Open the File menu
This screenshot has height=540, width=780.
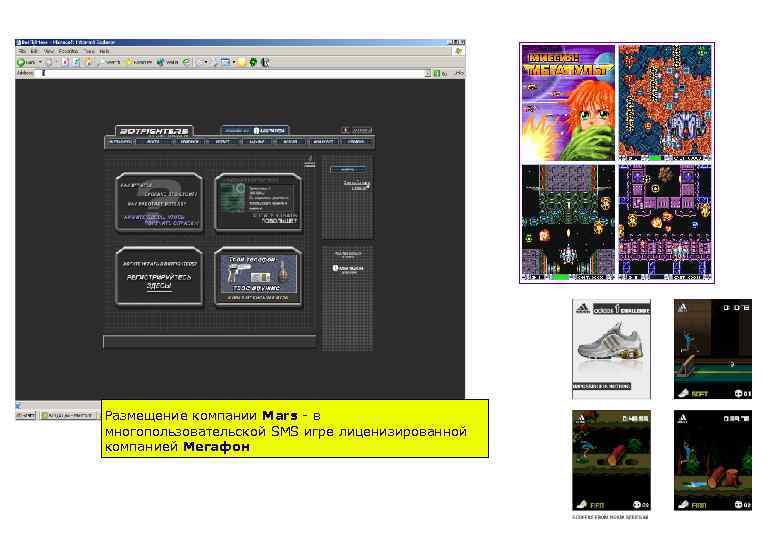click(x=21, y=51)
